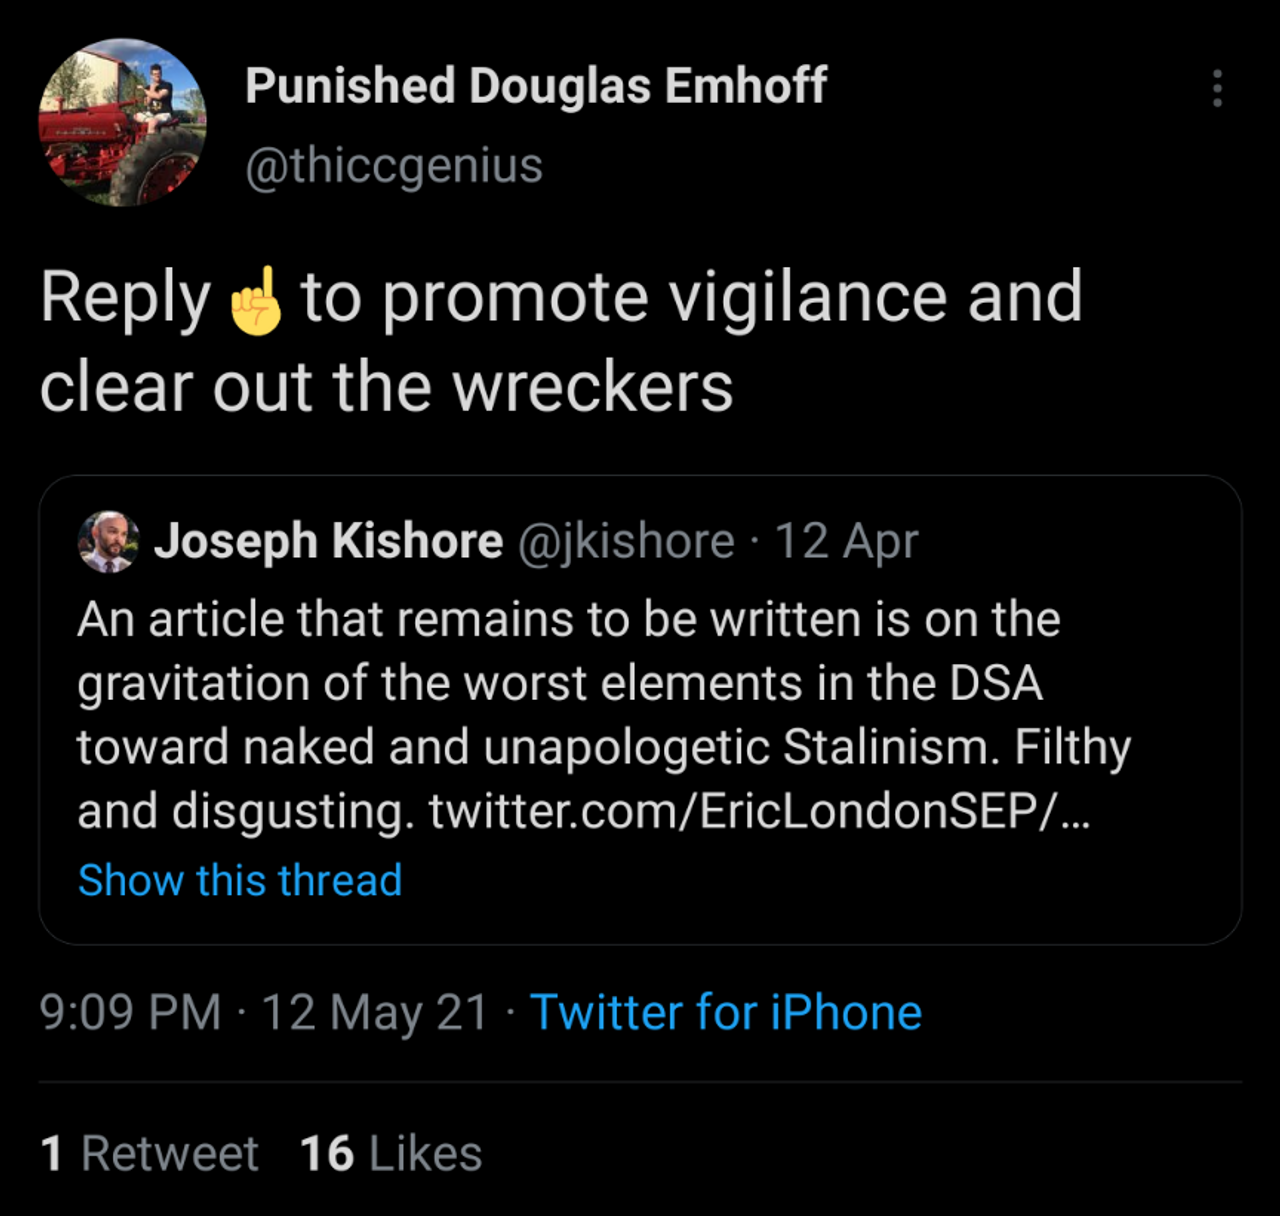Screen dimensions: 1280x1216
Task: Click the 9:09 PM timestamp
Action: pos(130,1012)
